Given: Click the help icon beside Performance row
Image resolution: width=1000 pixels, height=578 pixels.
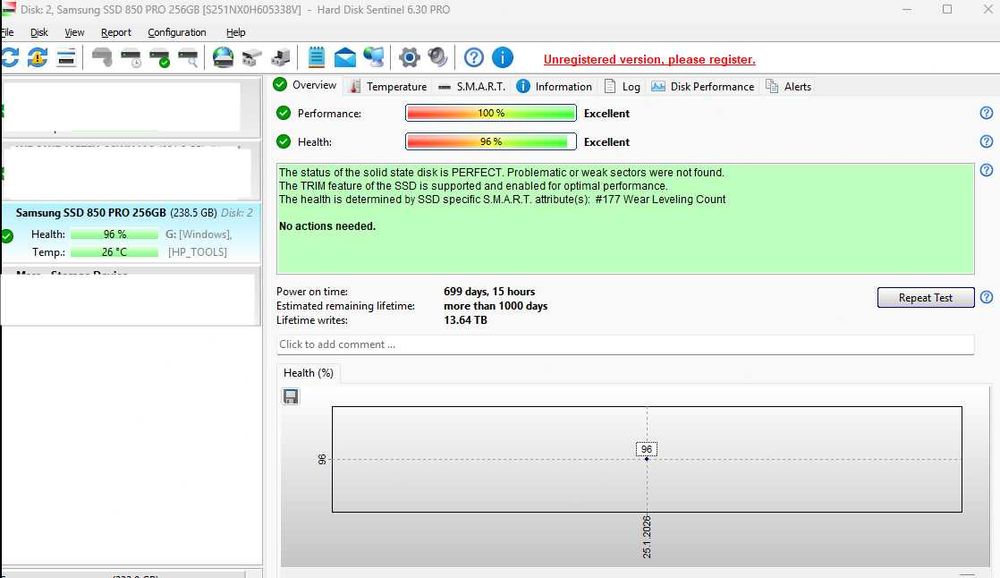Looking at the screenshot, I should (987, 113).
